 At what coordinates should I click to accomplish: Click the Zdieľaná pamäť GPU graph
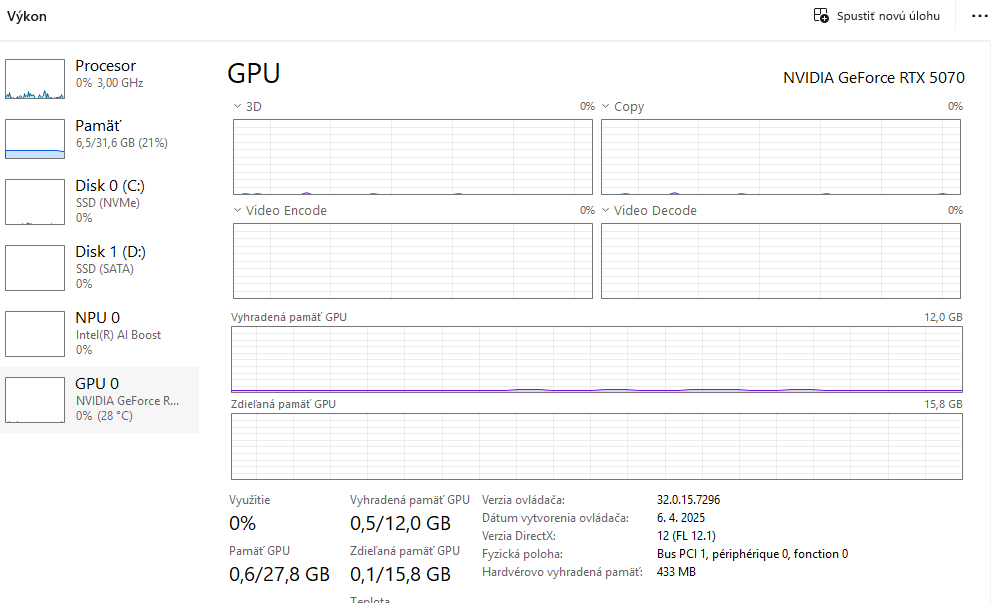coord(596,445)
